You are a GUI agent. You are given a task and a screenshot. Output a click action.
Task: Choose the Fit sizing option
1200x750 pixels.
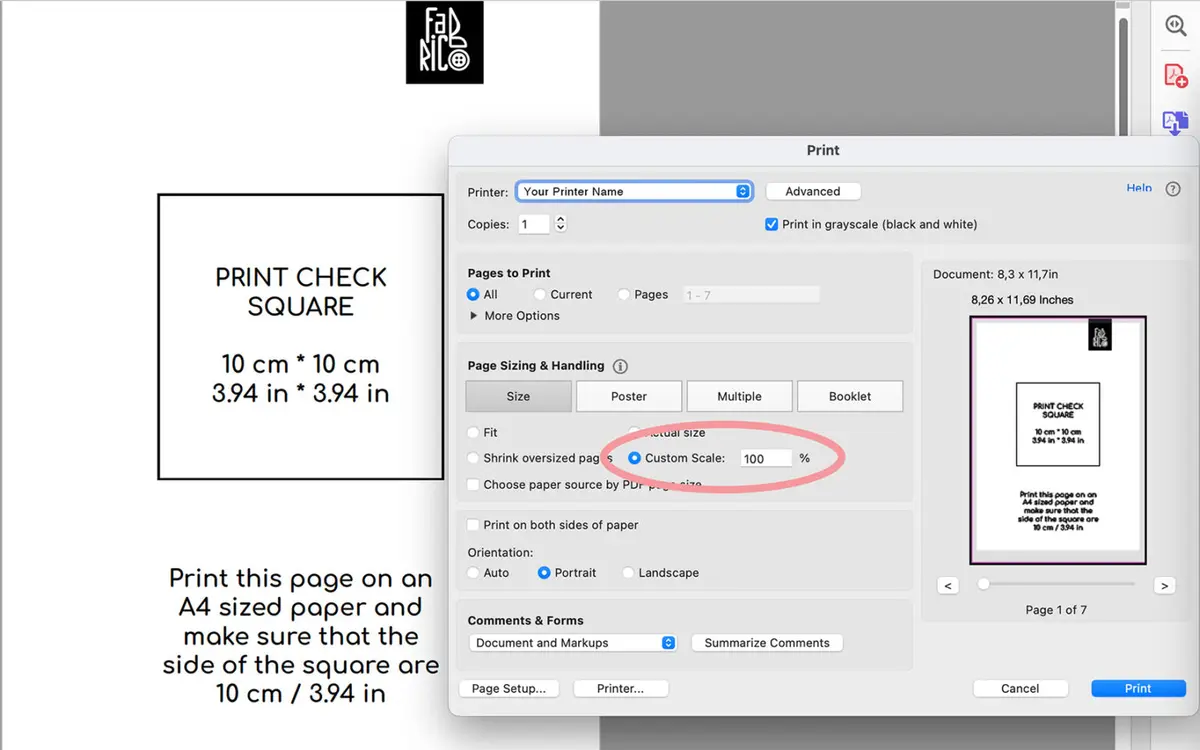[474, 433]
